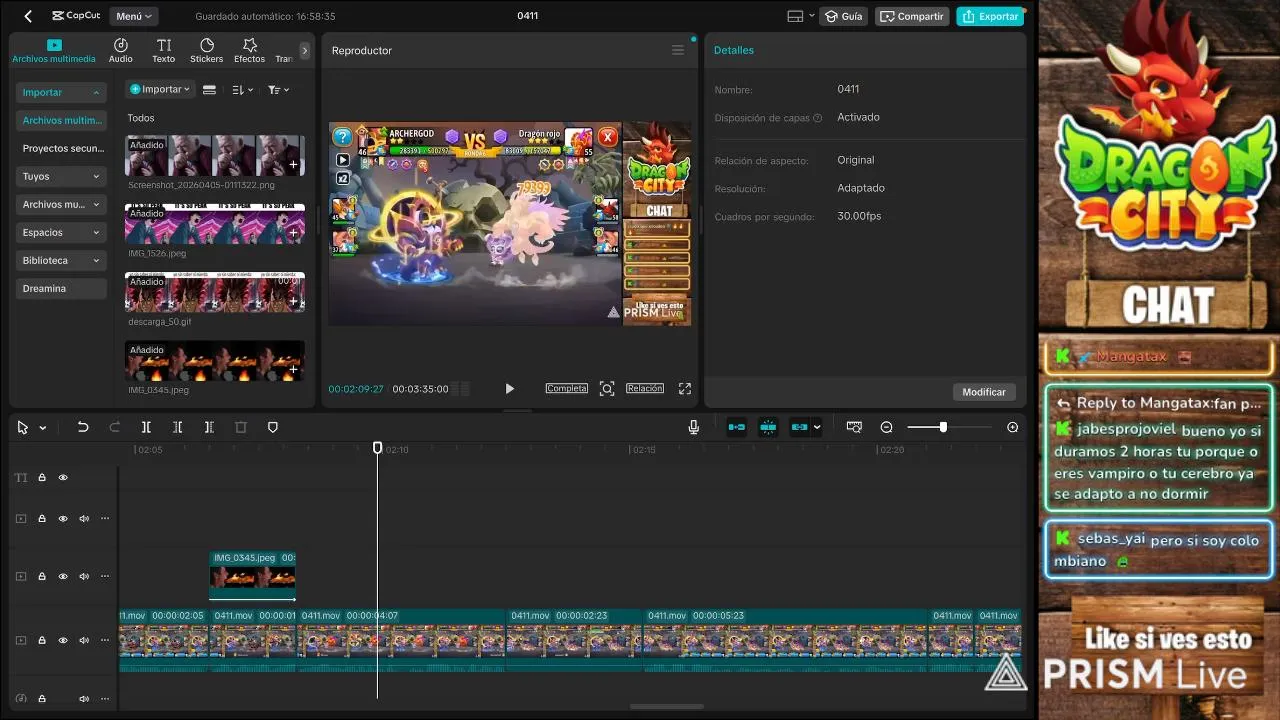Open the Stickers tab

pos(207,50)
